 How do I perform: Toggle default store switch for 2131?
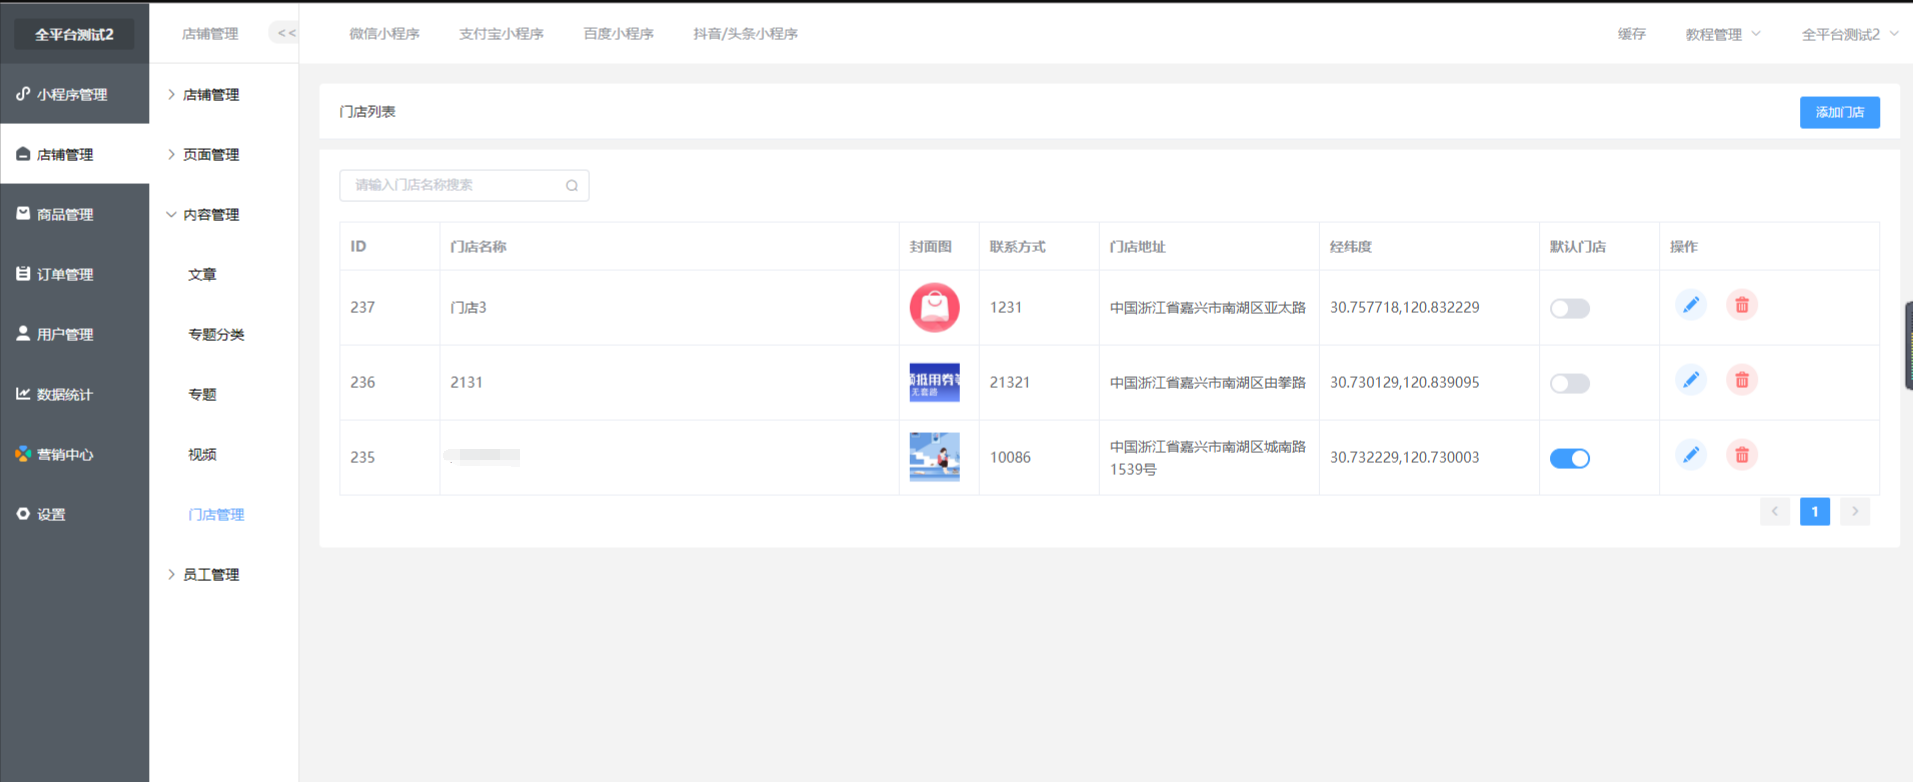coord(1569,383)
